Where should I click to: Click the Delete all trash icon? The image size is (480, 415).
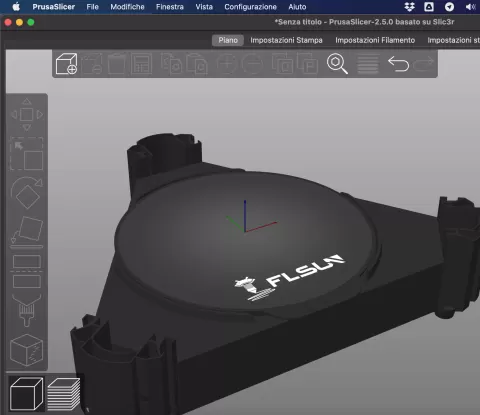116,63
